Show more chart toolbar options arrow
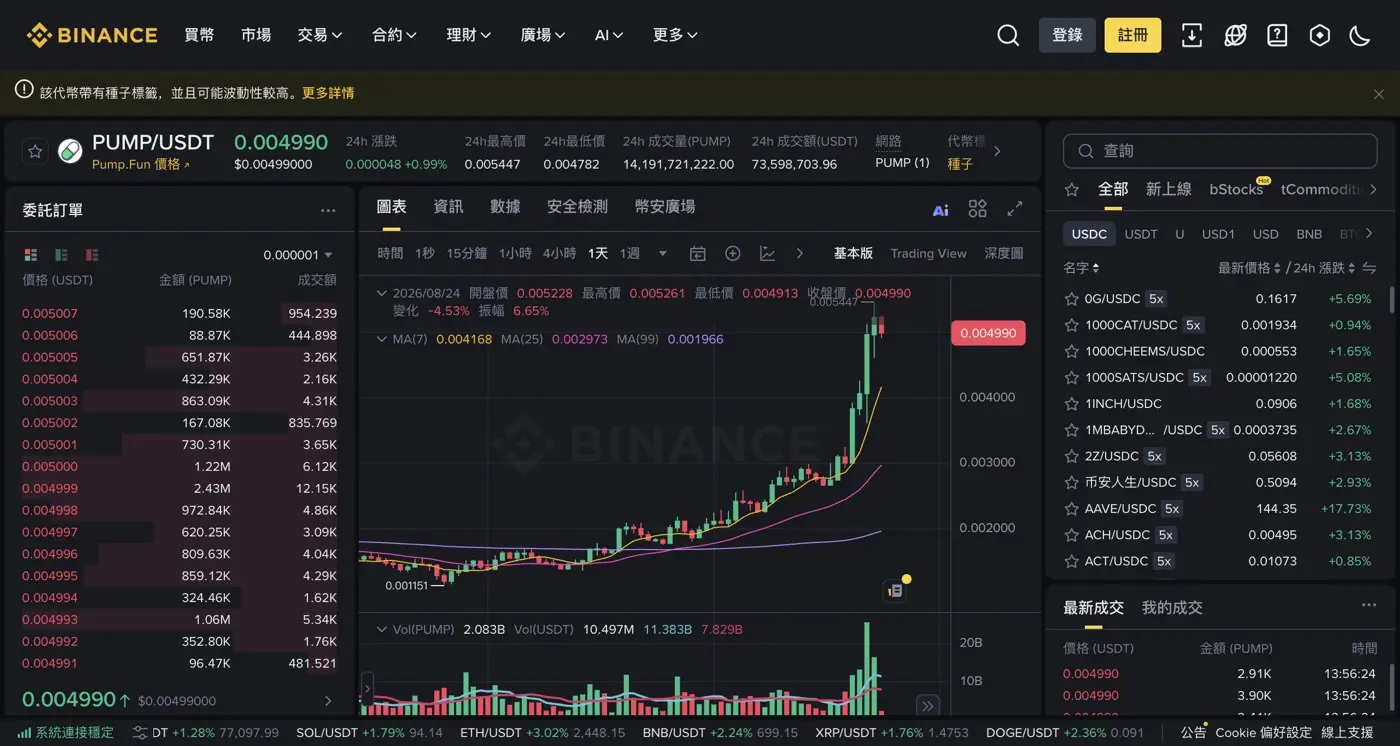 (x=800, y=254)
